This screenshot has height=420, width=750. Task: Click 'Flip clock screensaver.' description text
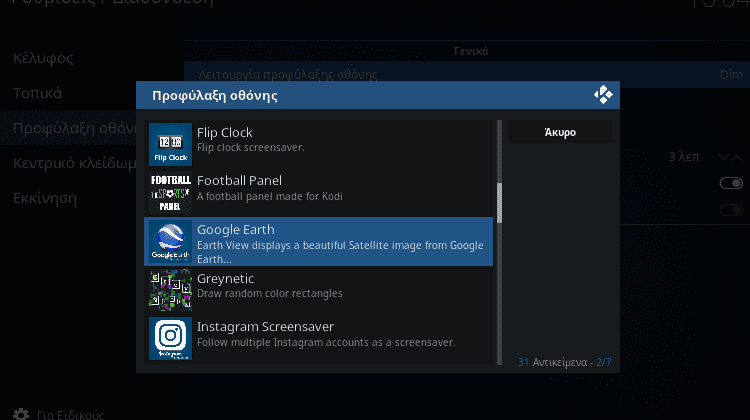pyautogui.click(x=251, y=147)
